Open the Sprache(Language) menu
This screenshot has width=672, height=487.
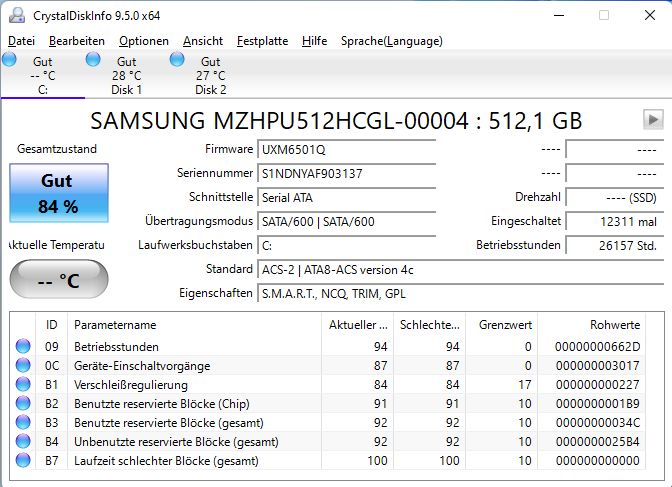click(392, 41)
